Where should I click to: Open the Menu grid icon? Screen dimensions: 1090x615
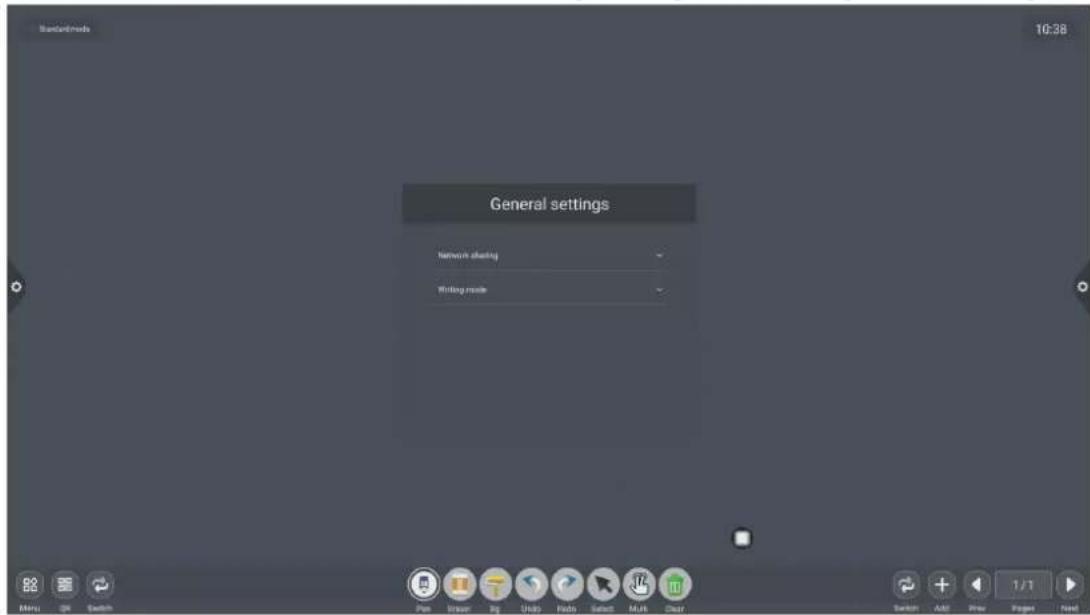coord(29,584)
